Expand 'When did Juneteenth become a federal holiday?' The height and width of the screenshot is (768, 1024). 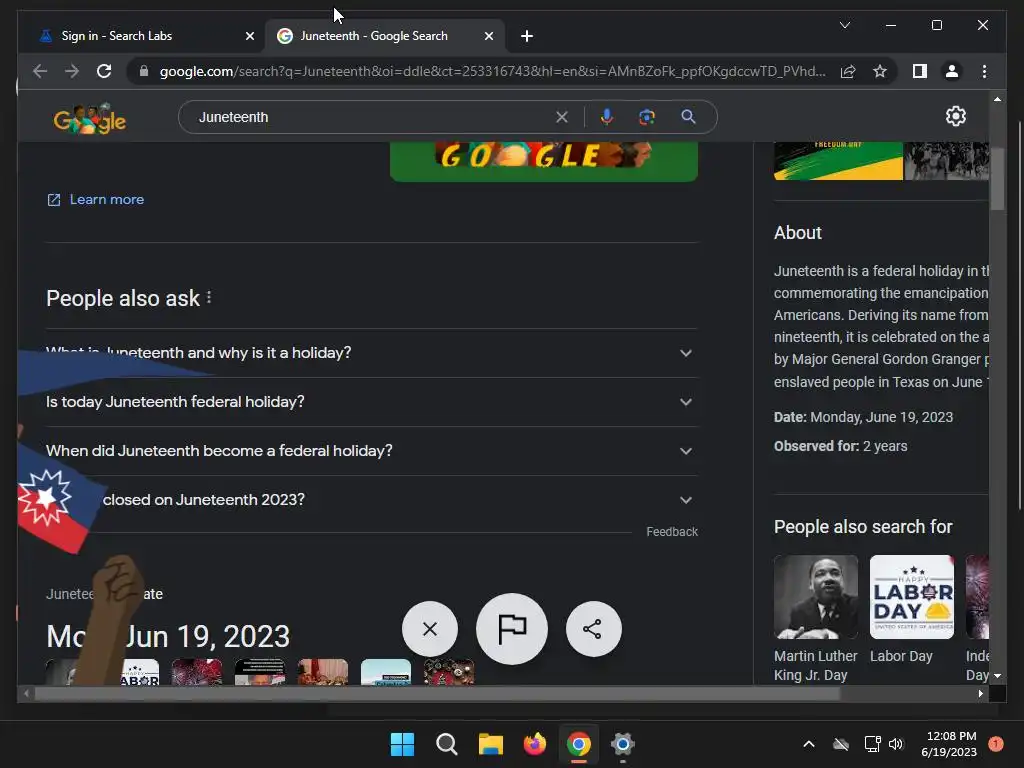click(372, 451)
